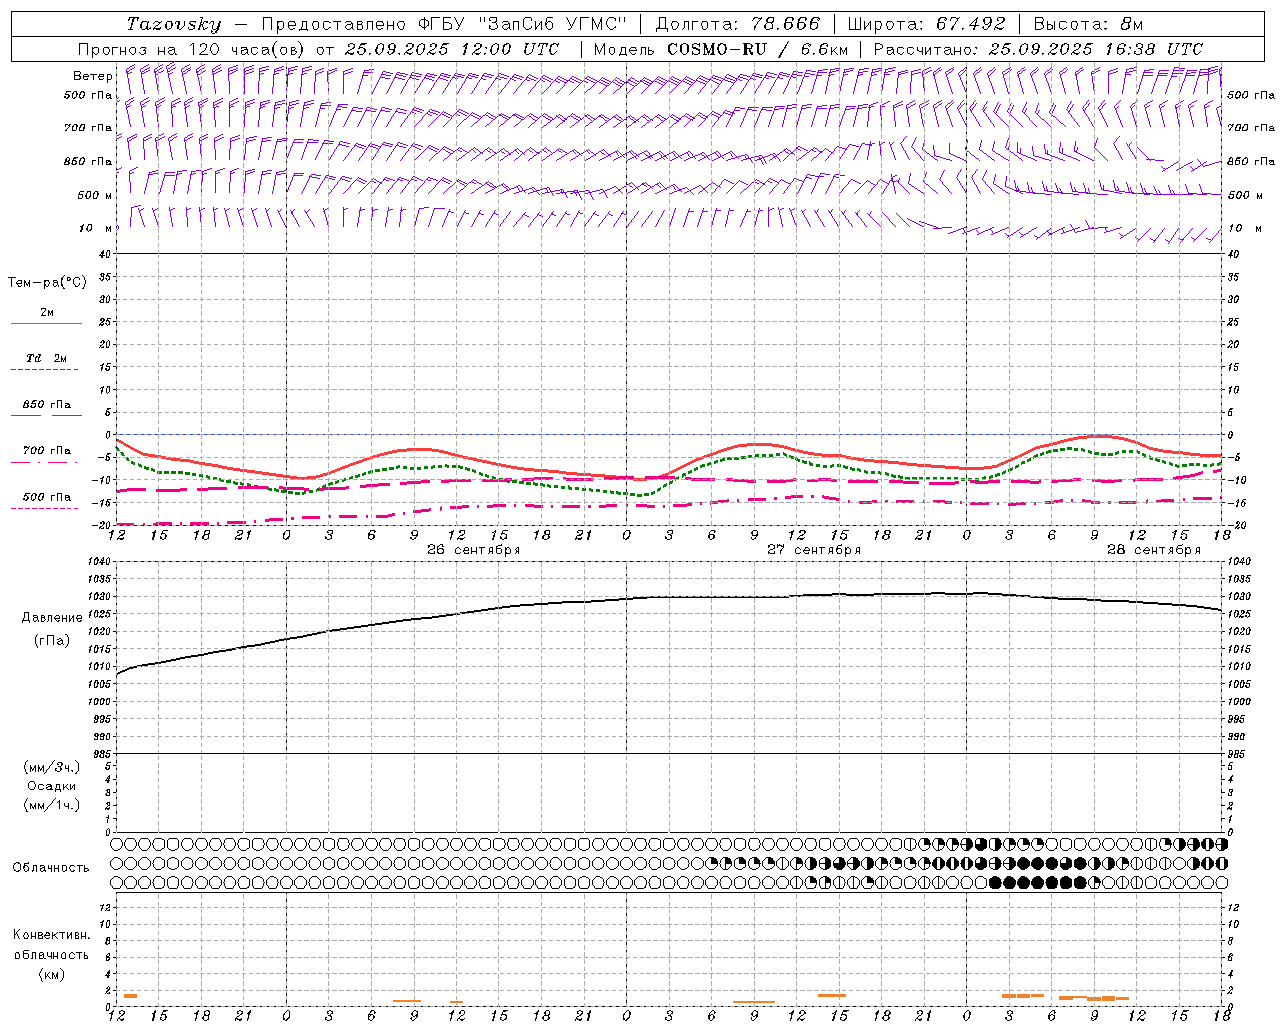
Task: Click the Tazovsky station name in header
Action: pos(173,24)
